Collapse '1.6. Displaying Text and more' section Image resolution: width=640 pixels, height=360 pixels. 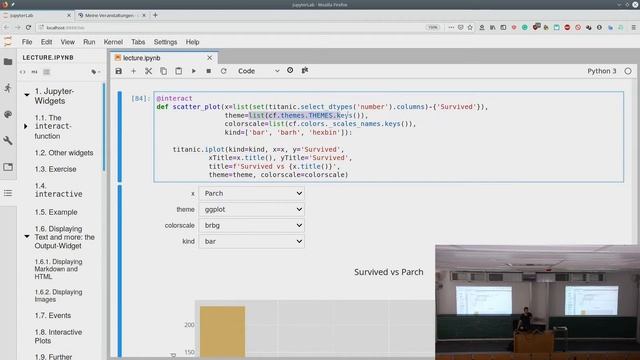(27, 236)
